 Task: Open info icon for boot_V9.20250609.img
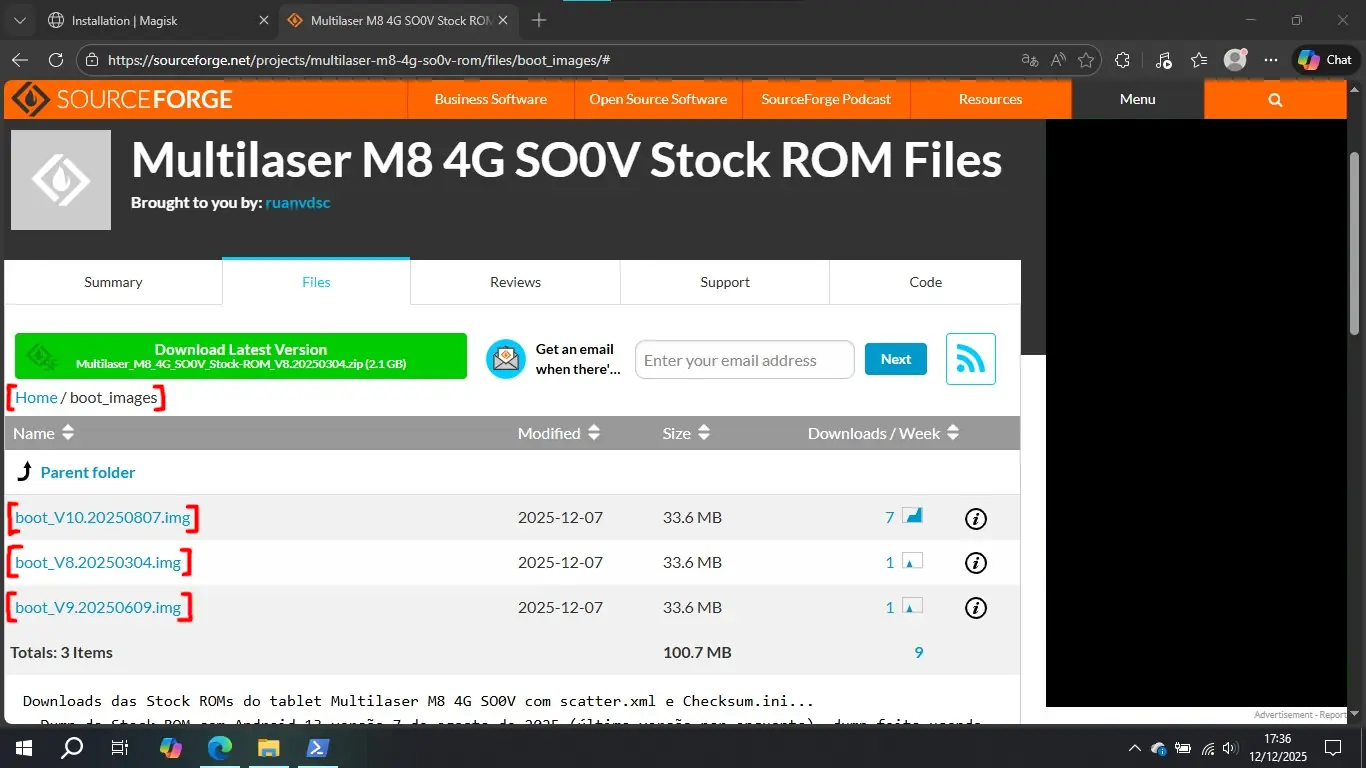(x=975, y=608)
